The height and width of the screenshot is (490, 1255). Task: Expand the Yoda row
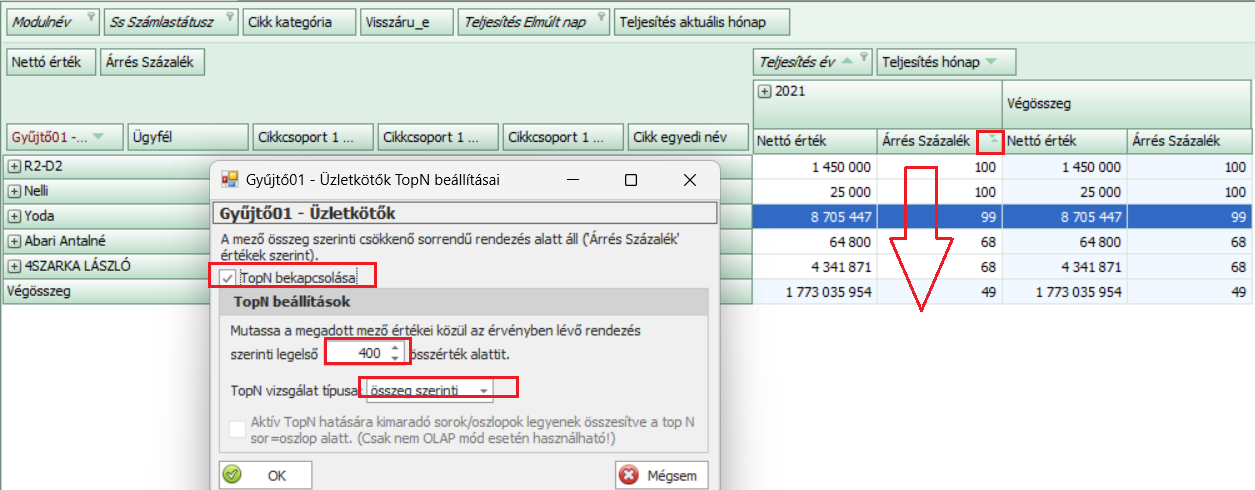tap(14, 216)
